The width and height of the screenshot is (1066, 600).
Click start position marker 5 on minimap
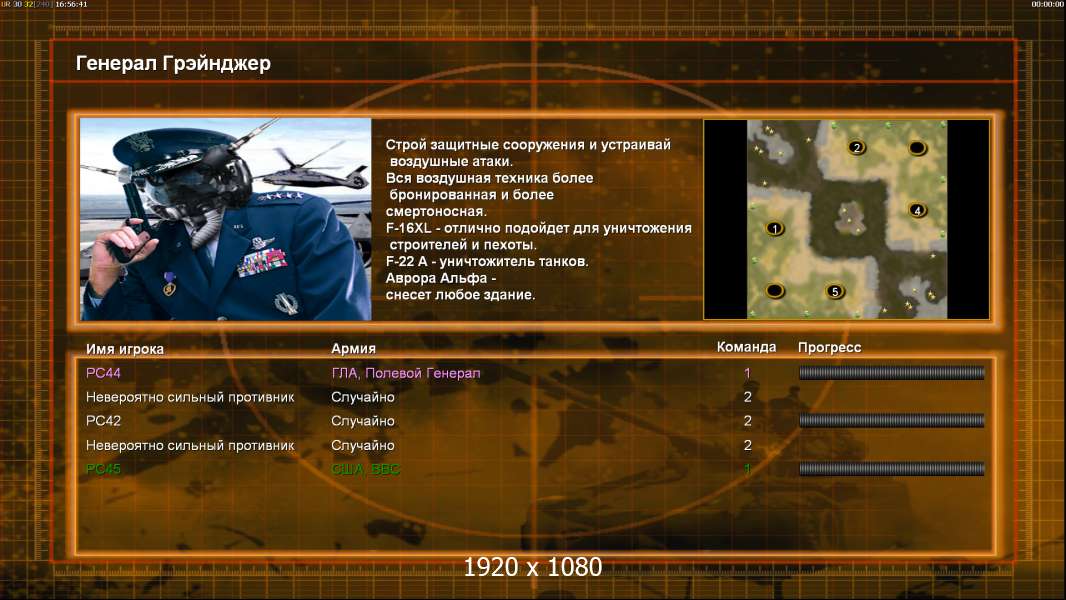[835, 292]
